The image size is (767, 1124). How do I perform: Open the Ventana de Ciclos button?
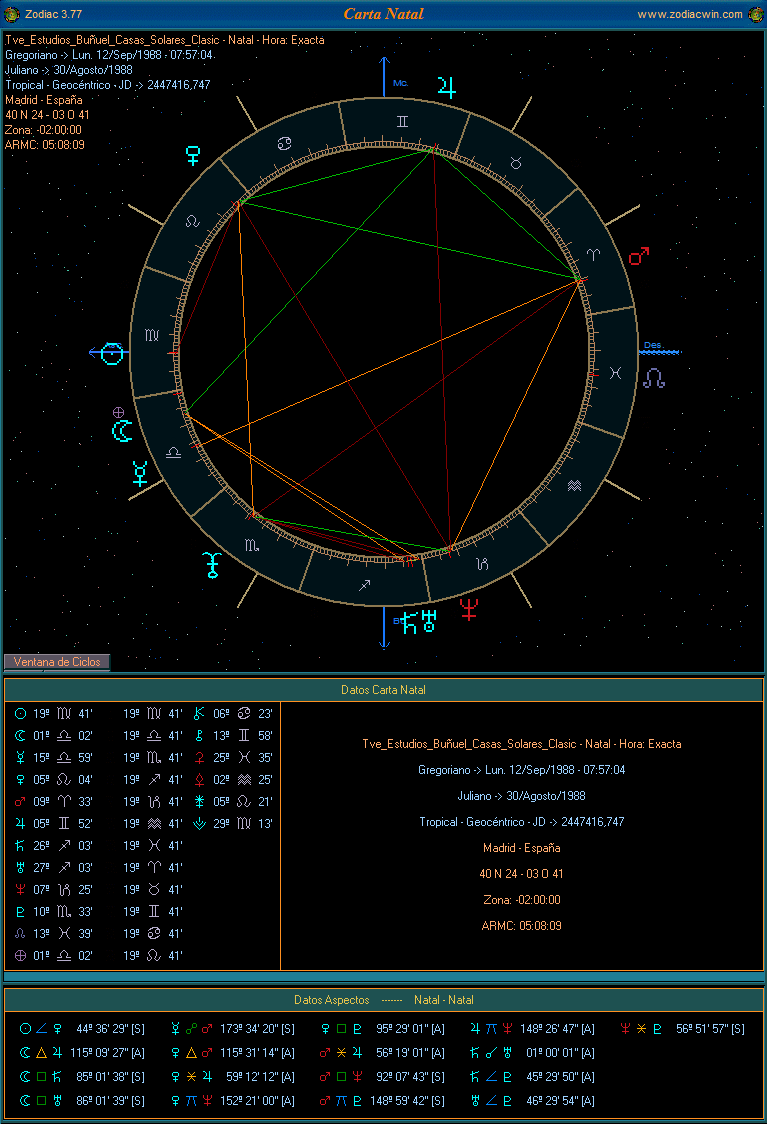pos(57,662)
